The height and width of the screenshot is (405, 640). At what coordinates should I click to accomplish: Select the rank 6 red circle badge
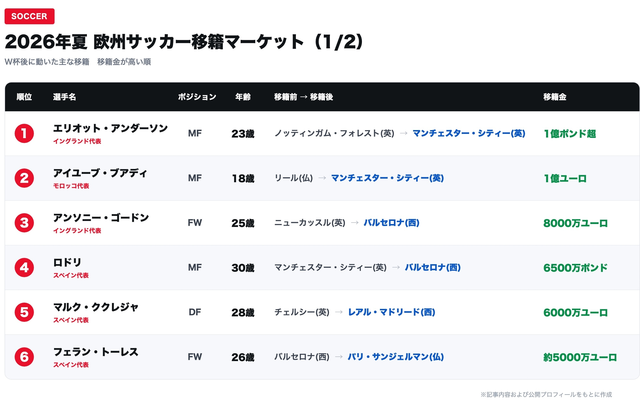click(x=24, y=357)
